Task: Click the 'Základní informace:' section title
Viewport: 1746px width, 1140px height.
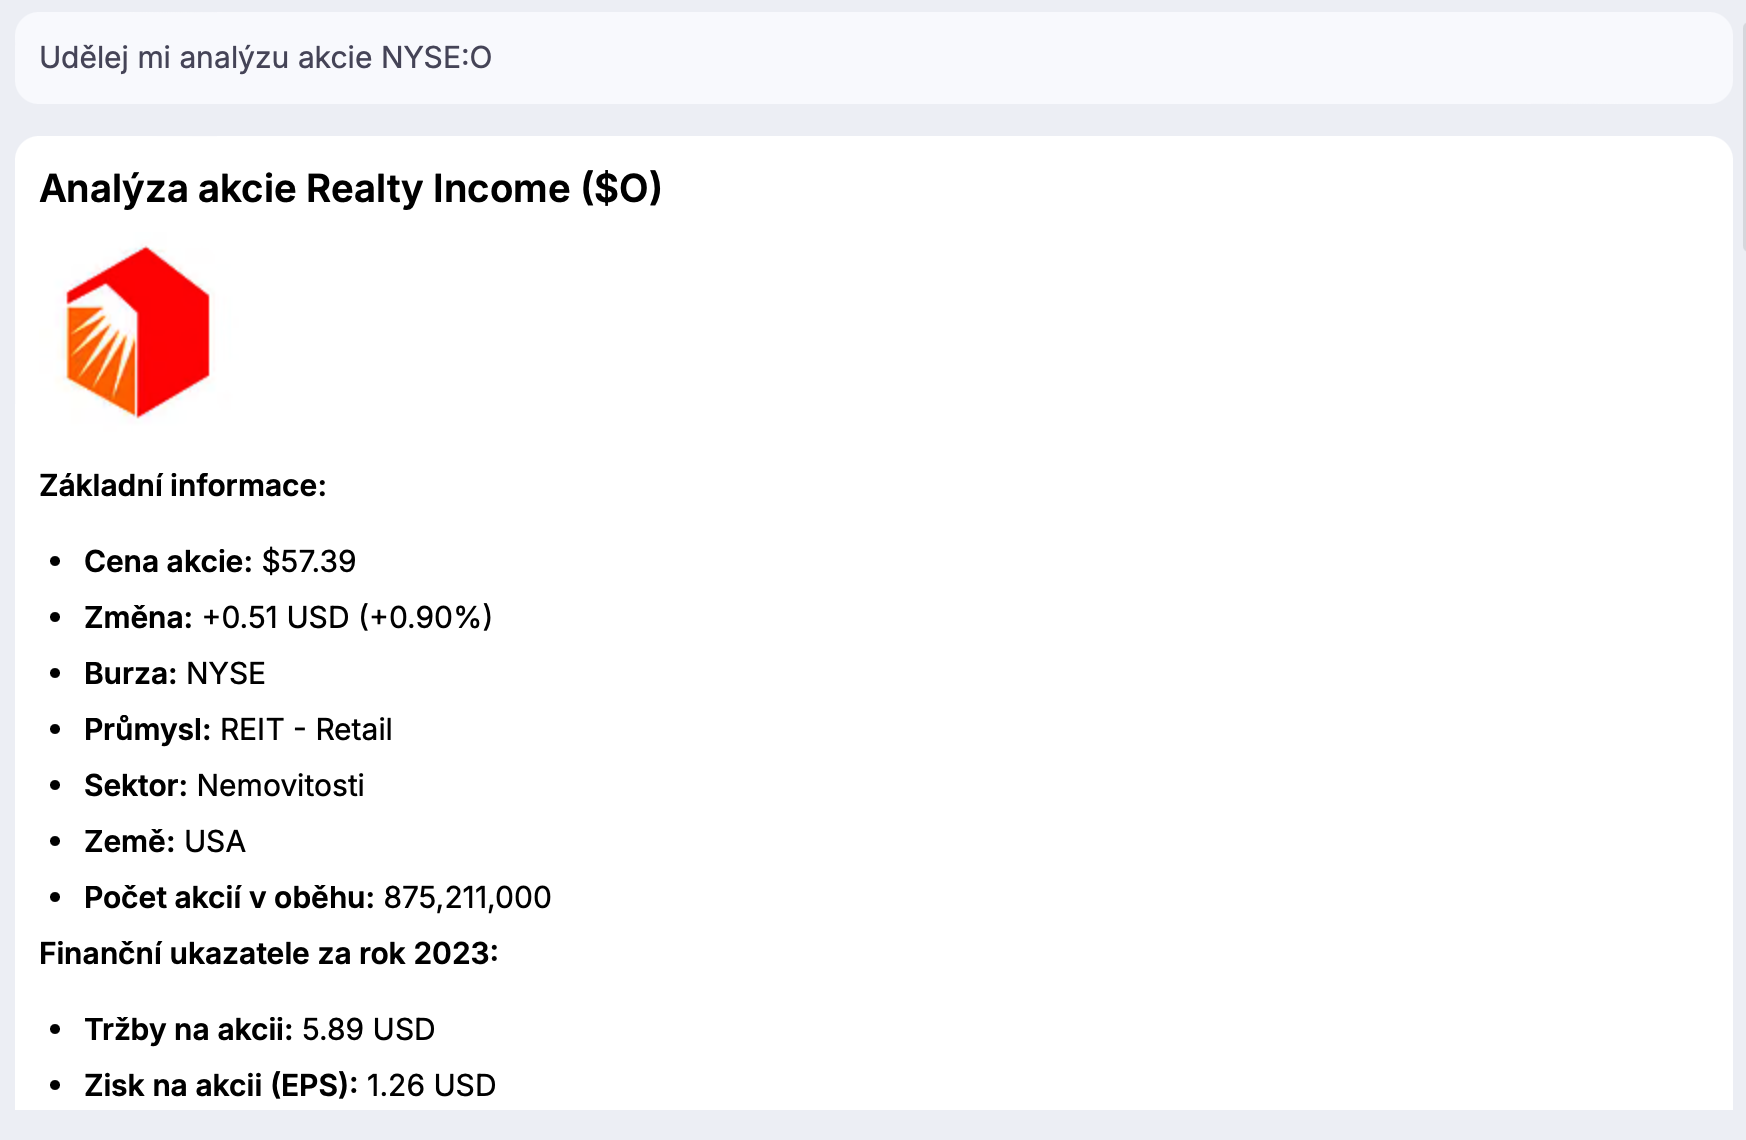Action: (x=183, y=486)
